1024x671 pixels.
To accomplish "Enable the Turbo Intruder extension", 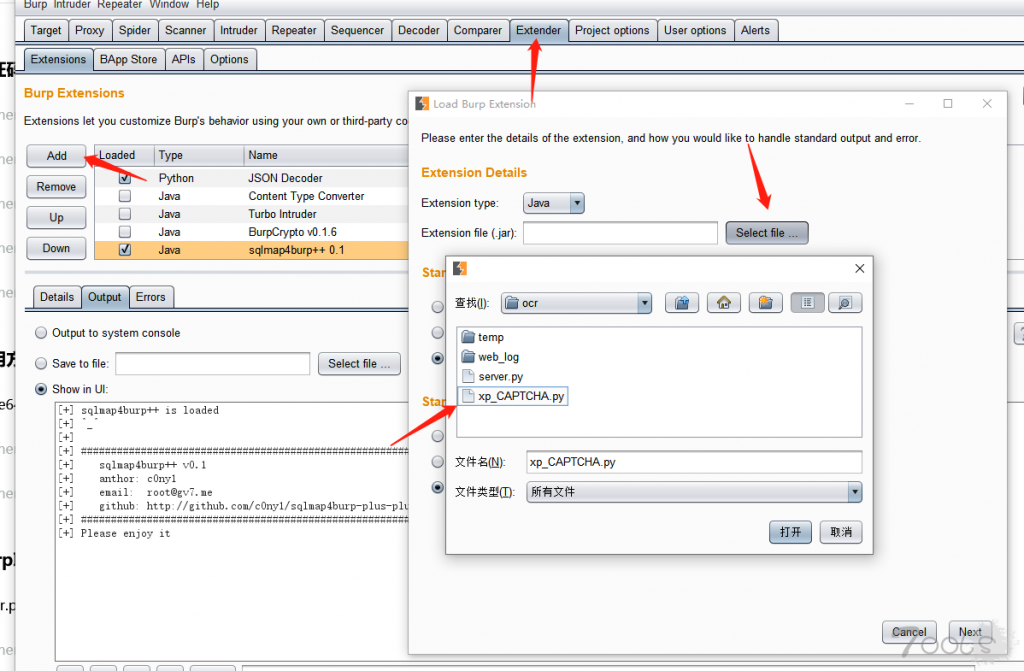I will (x=125, y=214).
